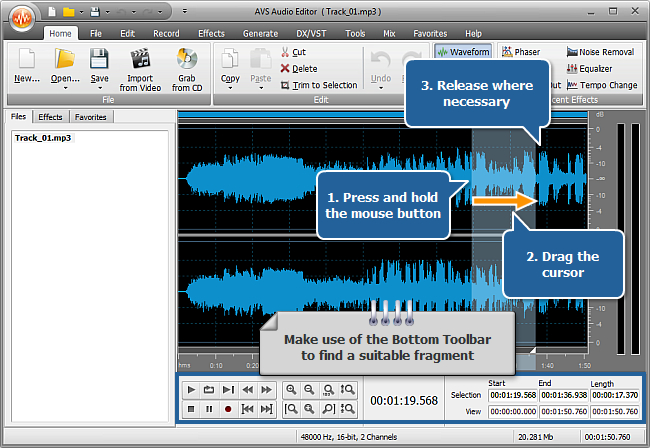Open the Effects ribbon tab
Image resolution: width=650 pixels, height=448 pixels.
(211, 34)
